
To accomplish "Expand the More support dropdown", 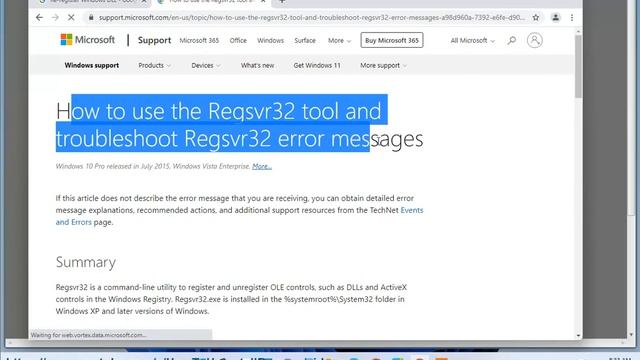I will [383, 65].
